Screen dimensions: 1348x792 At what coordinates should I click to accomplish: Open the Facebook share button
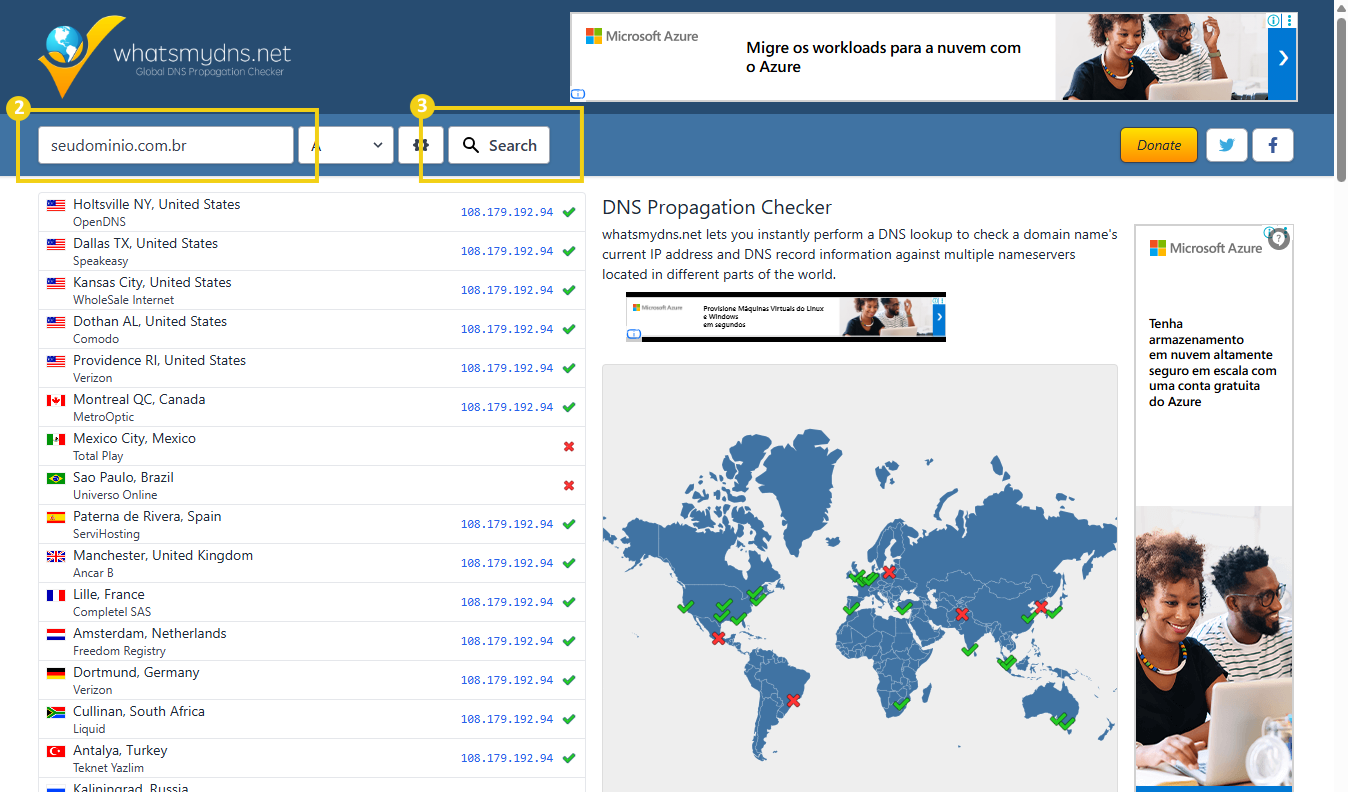coord(1273,145)
